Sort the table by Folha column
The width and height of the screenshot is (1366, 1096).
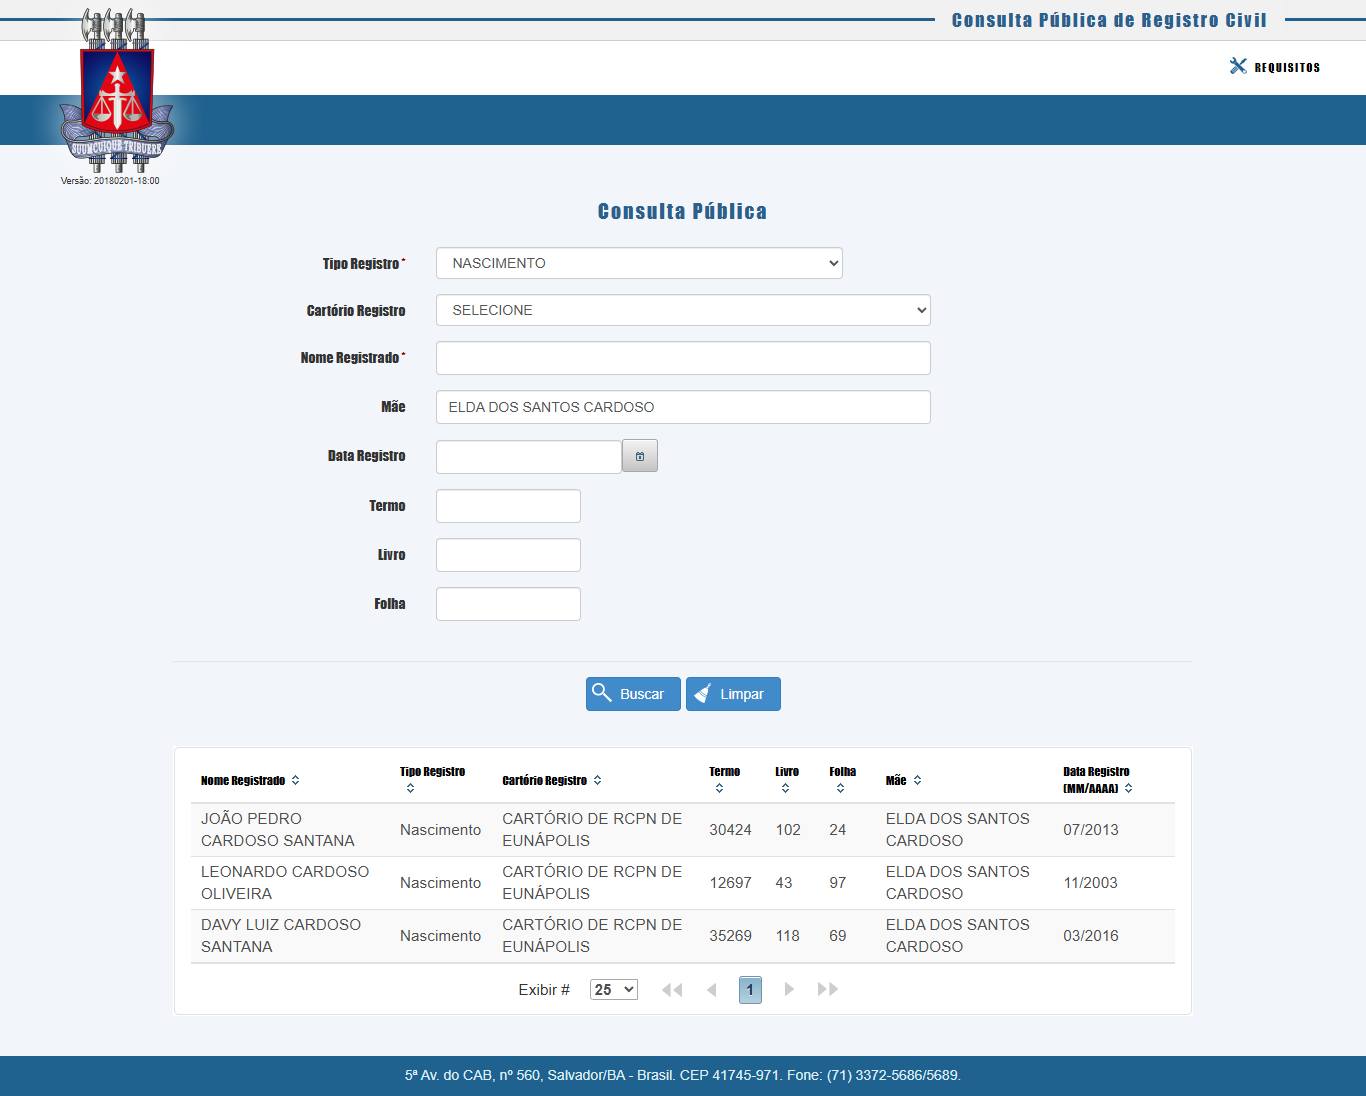pos(840,788)
